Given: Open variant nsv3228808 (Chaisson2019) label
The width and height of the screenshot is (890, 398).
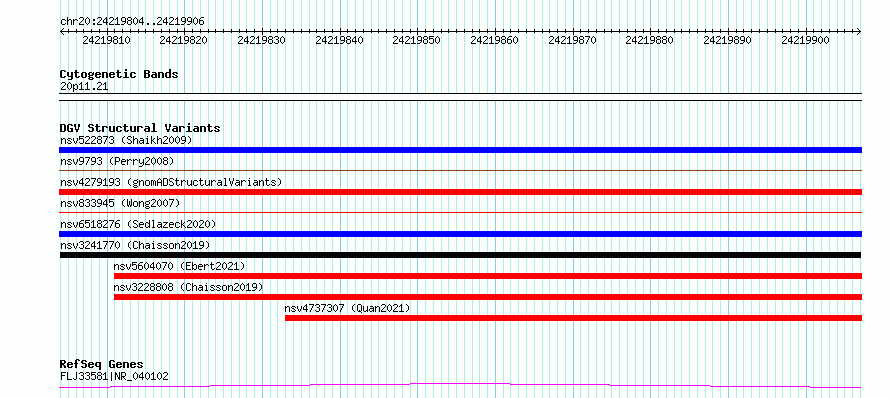Looking at the screenshot, I should (x=188, y=287).
